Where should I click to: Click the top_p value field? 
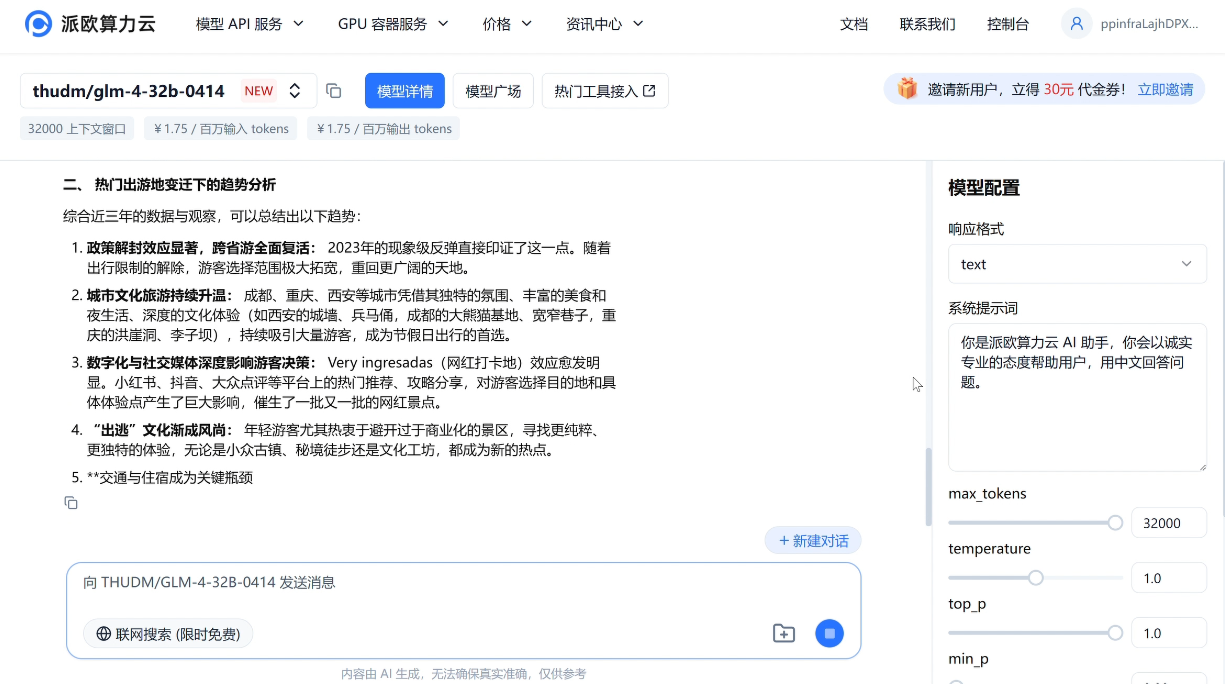coord(1168,633)
